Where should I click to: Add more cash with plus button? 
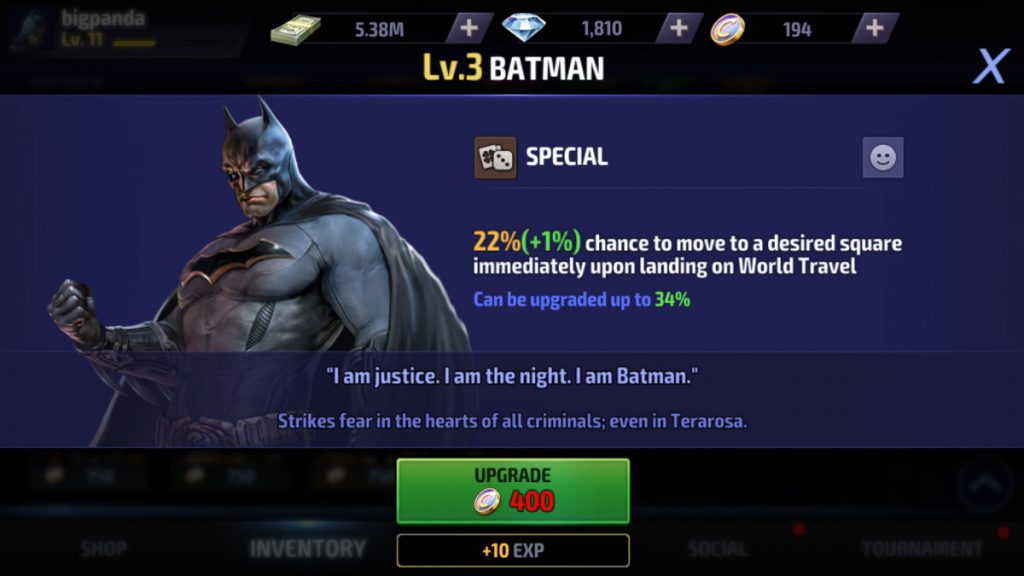click(x=469, y=28)
